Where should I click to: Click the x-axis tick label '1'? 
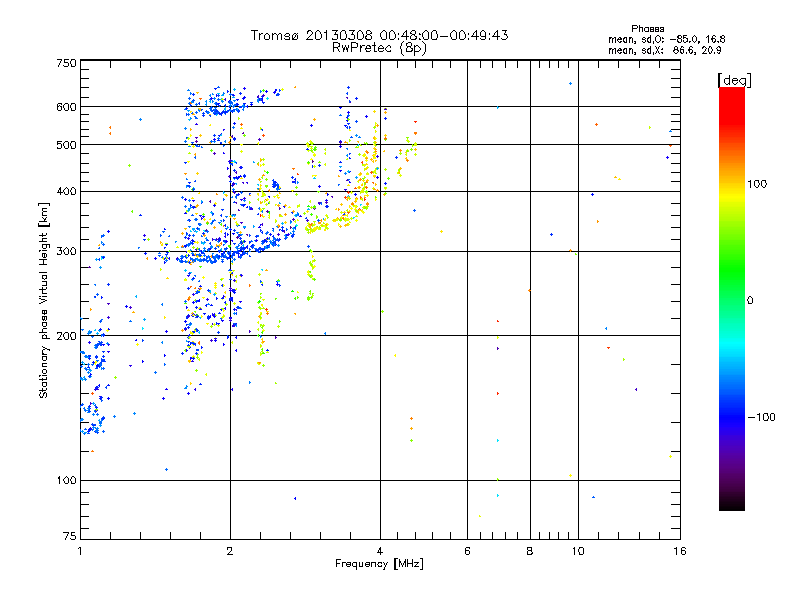click(80, 551)
